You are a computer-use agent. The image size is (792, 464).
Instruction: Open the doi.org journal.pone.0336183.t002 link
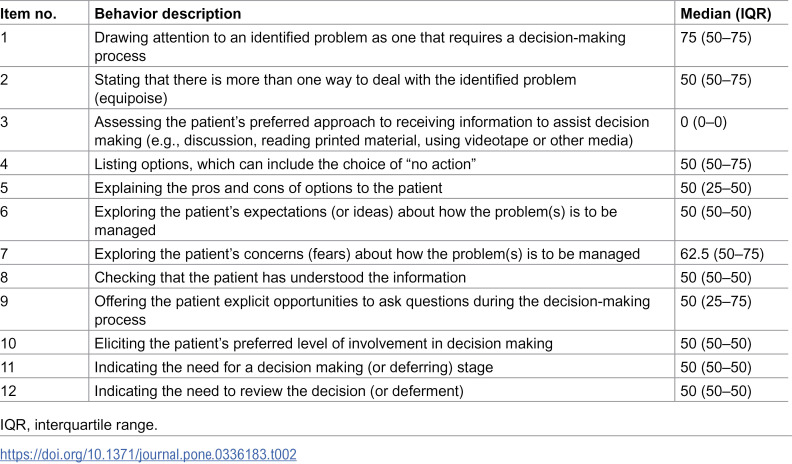(x=148, y=454)
